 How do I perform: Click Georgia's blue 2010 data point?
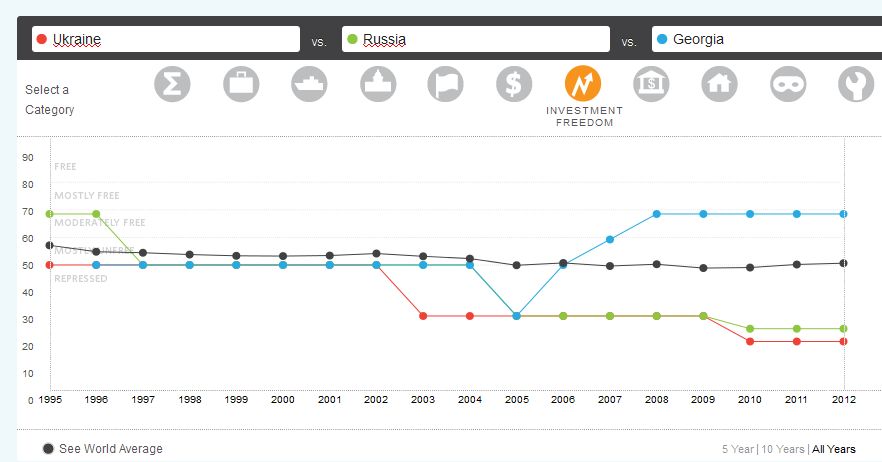750,214
